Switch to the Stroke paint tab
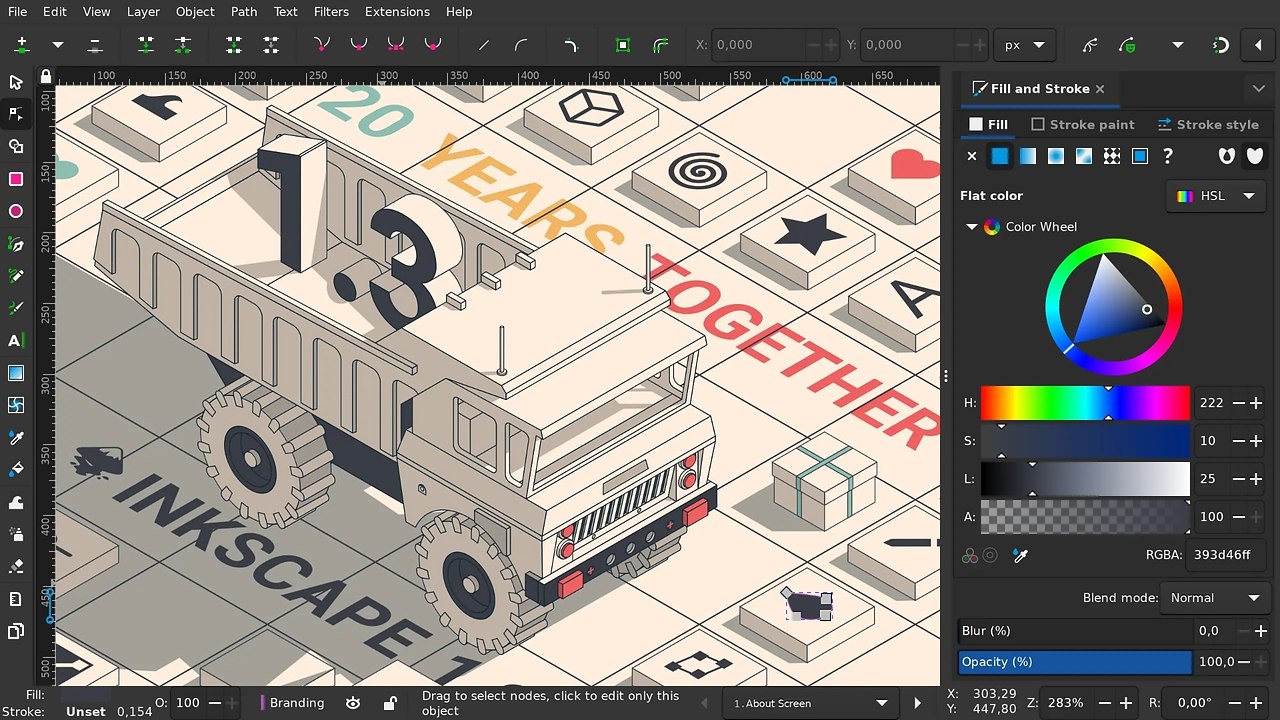This screenshot has height=720, width=1280. (x=1083, y=124)
